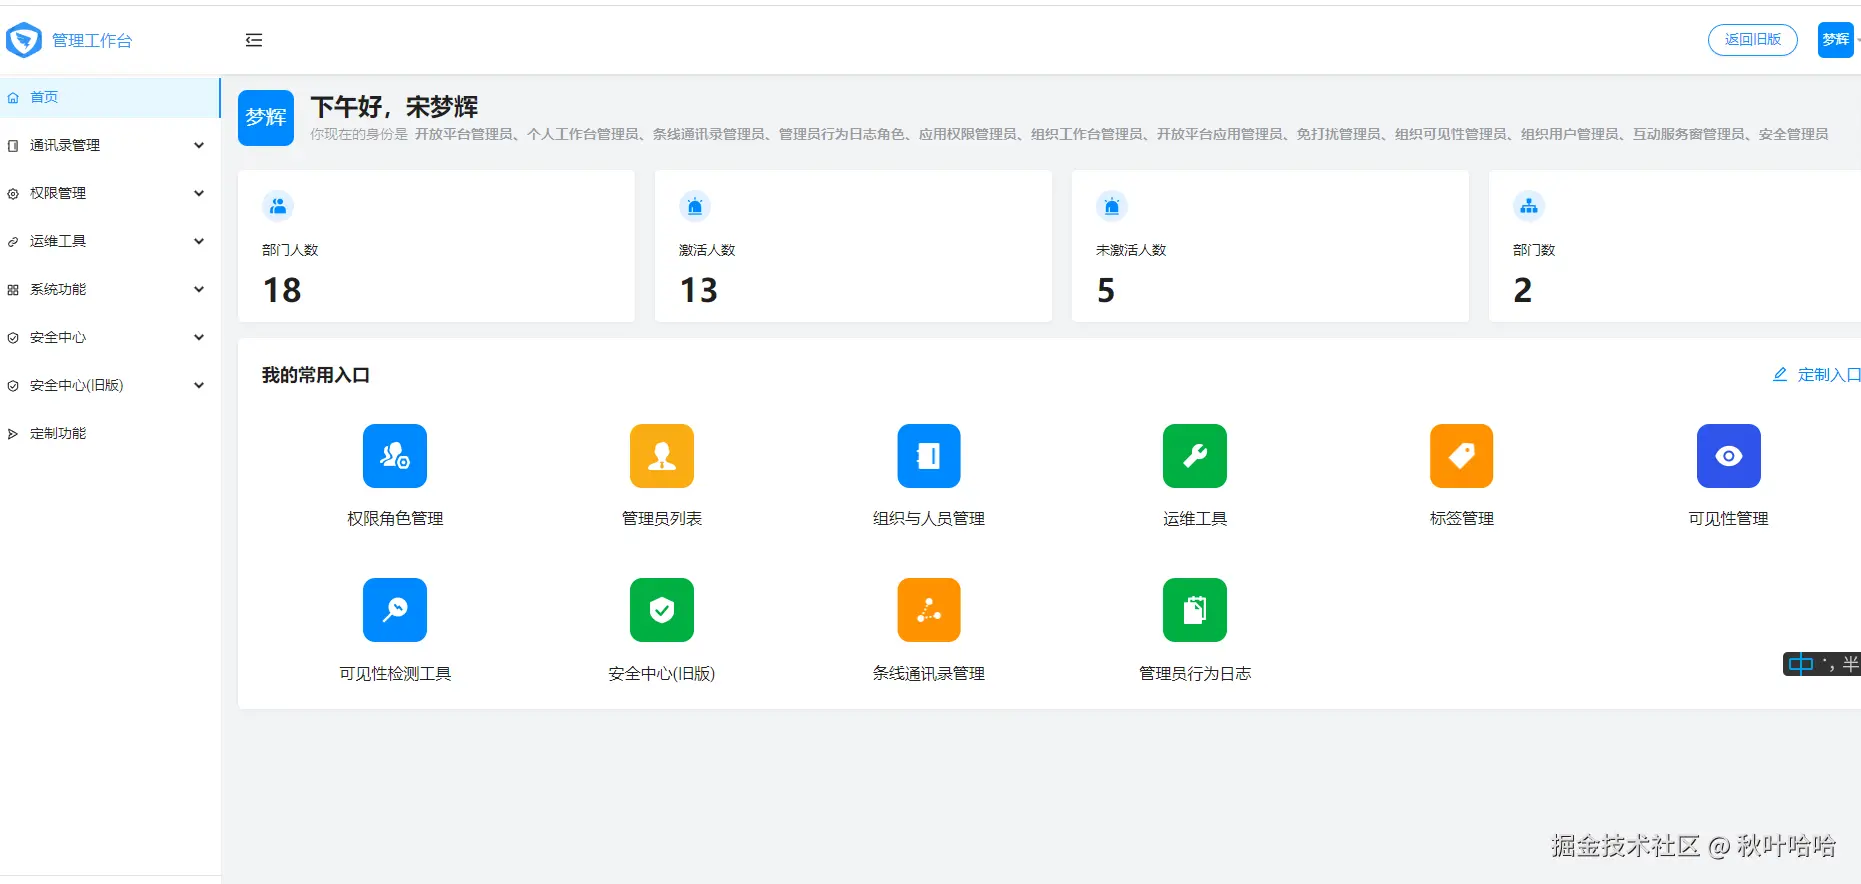Expand 权限管理 chevron
Image resolution: width=1861 pixels, height=884 pixels.
coord(199,193)
